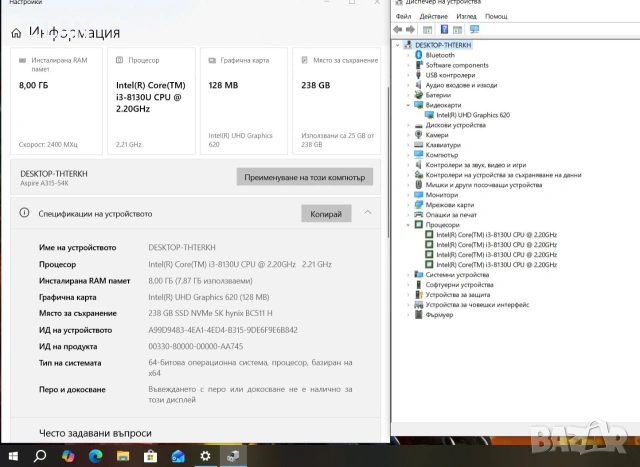Screen dimensions: 640x467
Task: Click the Камери camera icon
Action: point(418,135)
